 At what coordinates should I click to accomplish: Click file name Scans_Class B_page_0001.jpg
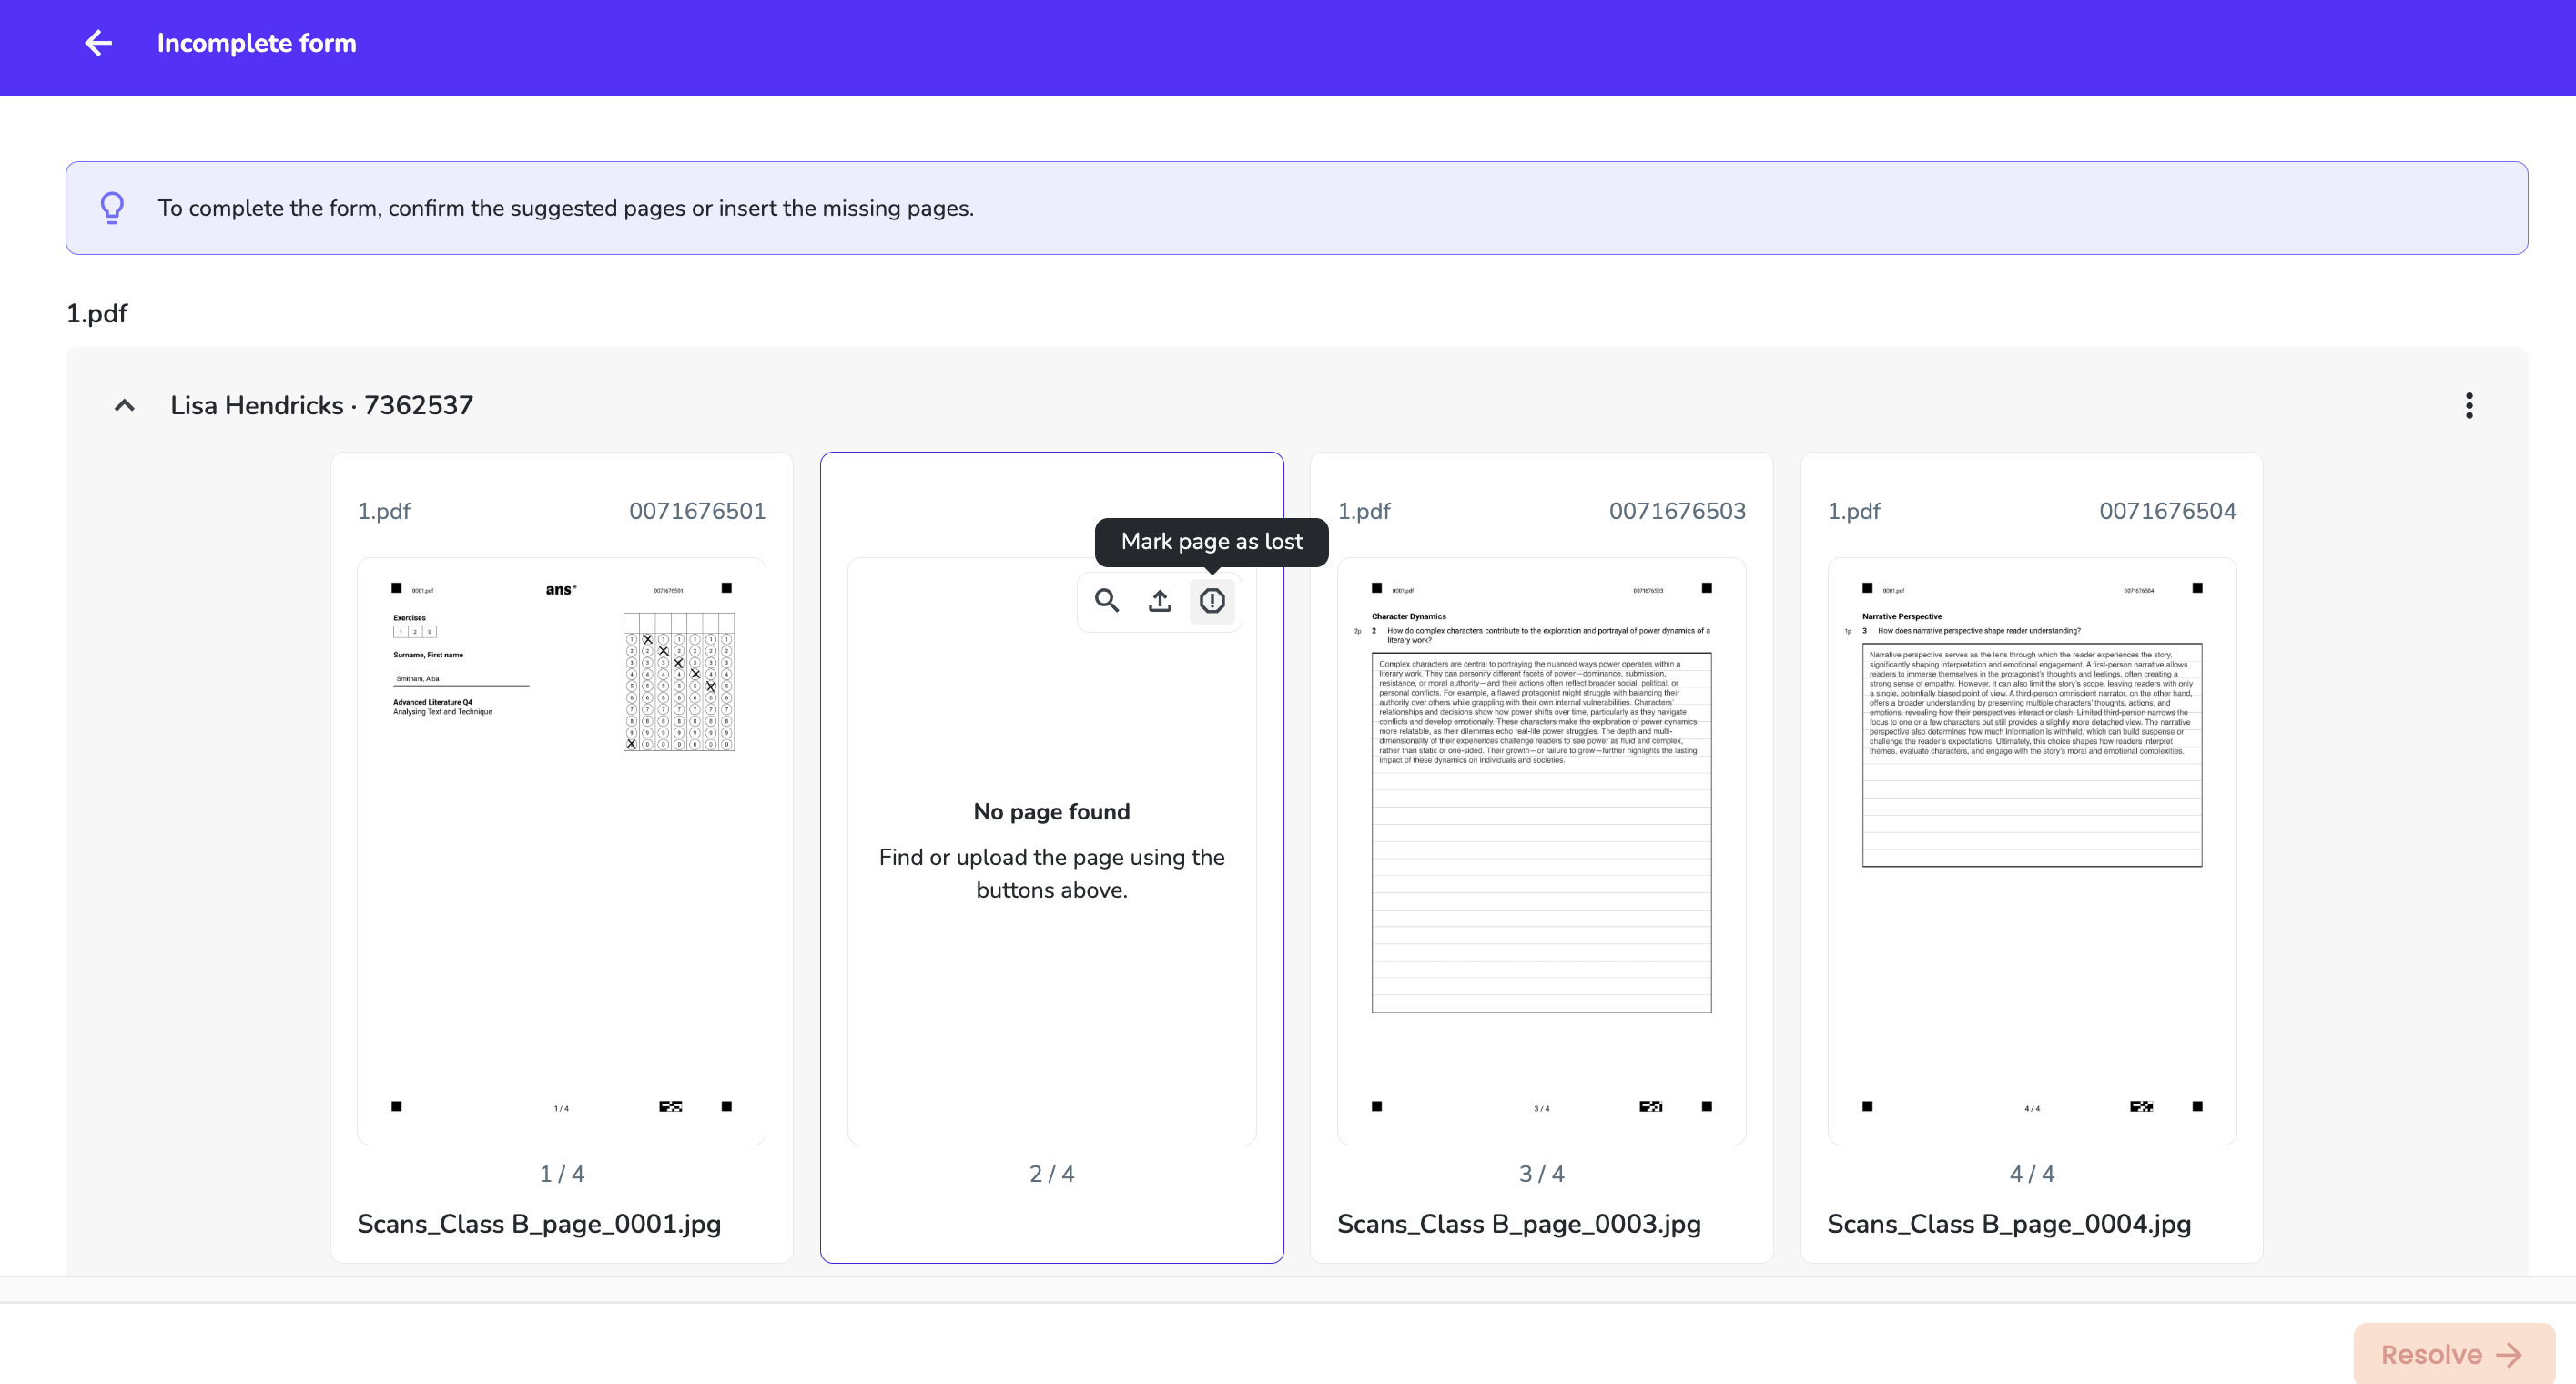(x=539, y=1224)
